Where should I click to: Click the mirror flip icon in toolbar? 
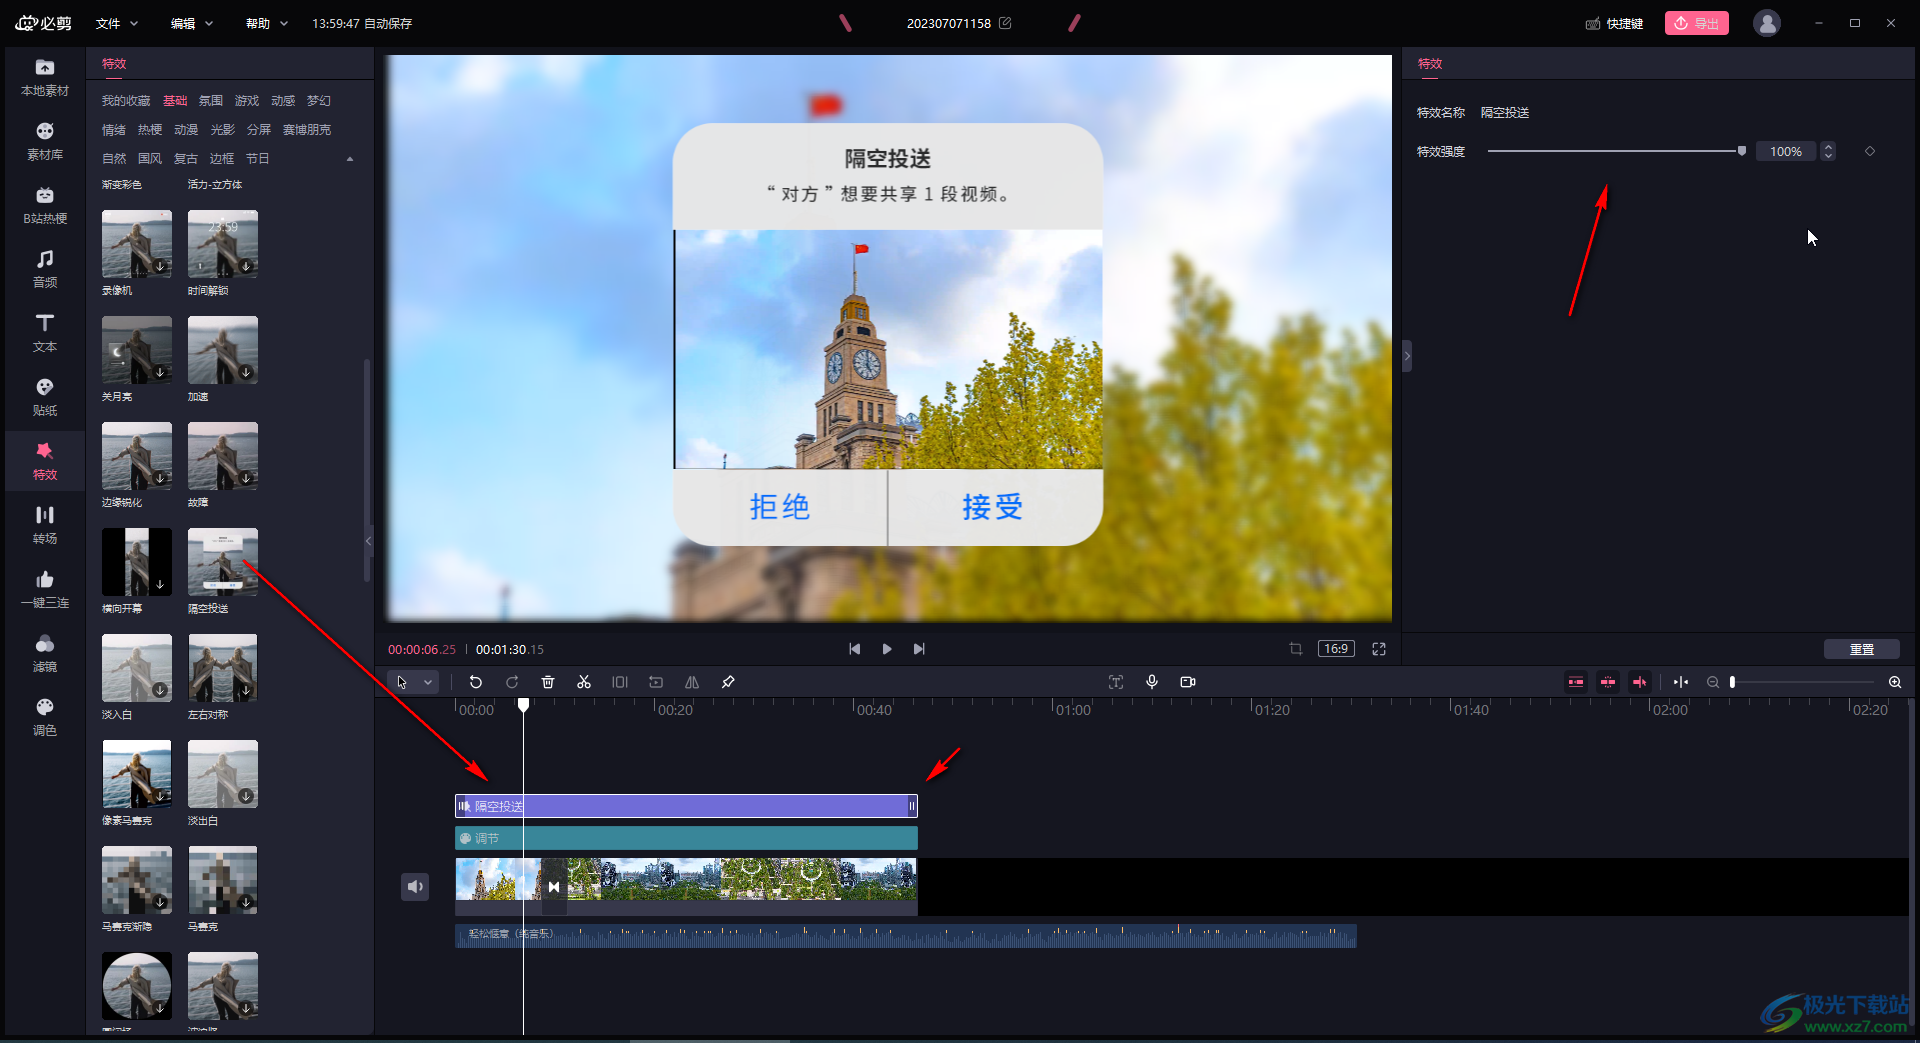(x=692, y=682)
